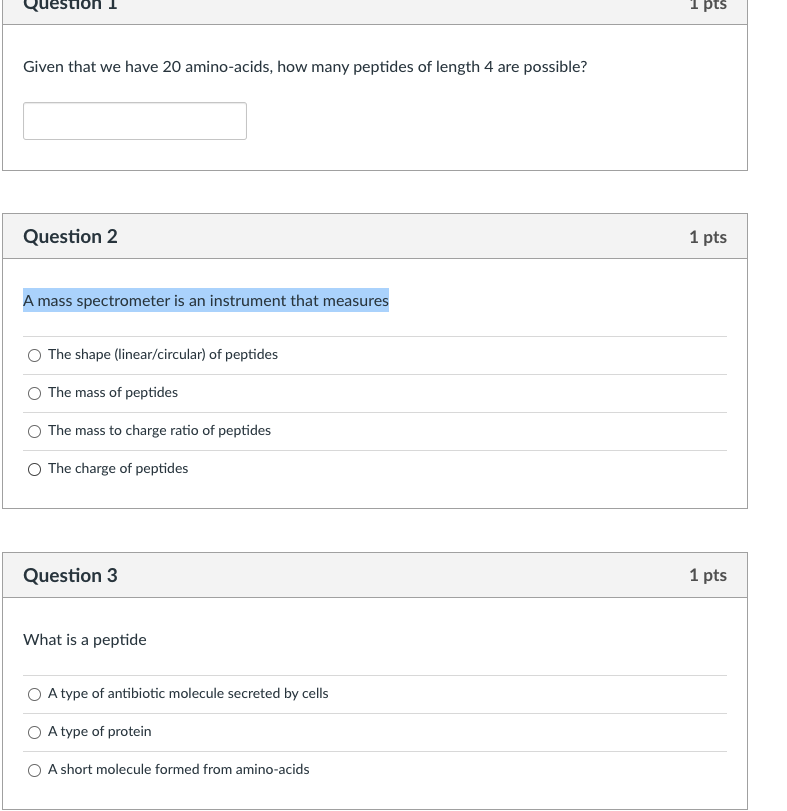Select 'A type of protein' radio button

tap(35, 732)
